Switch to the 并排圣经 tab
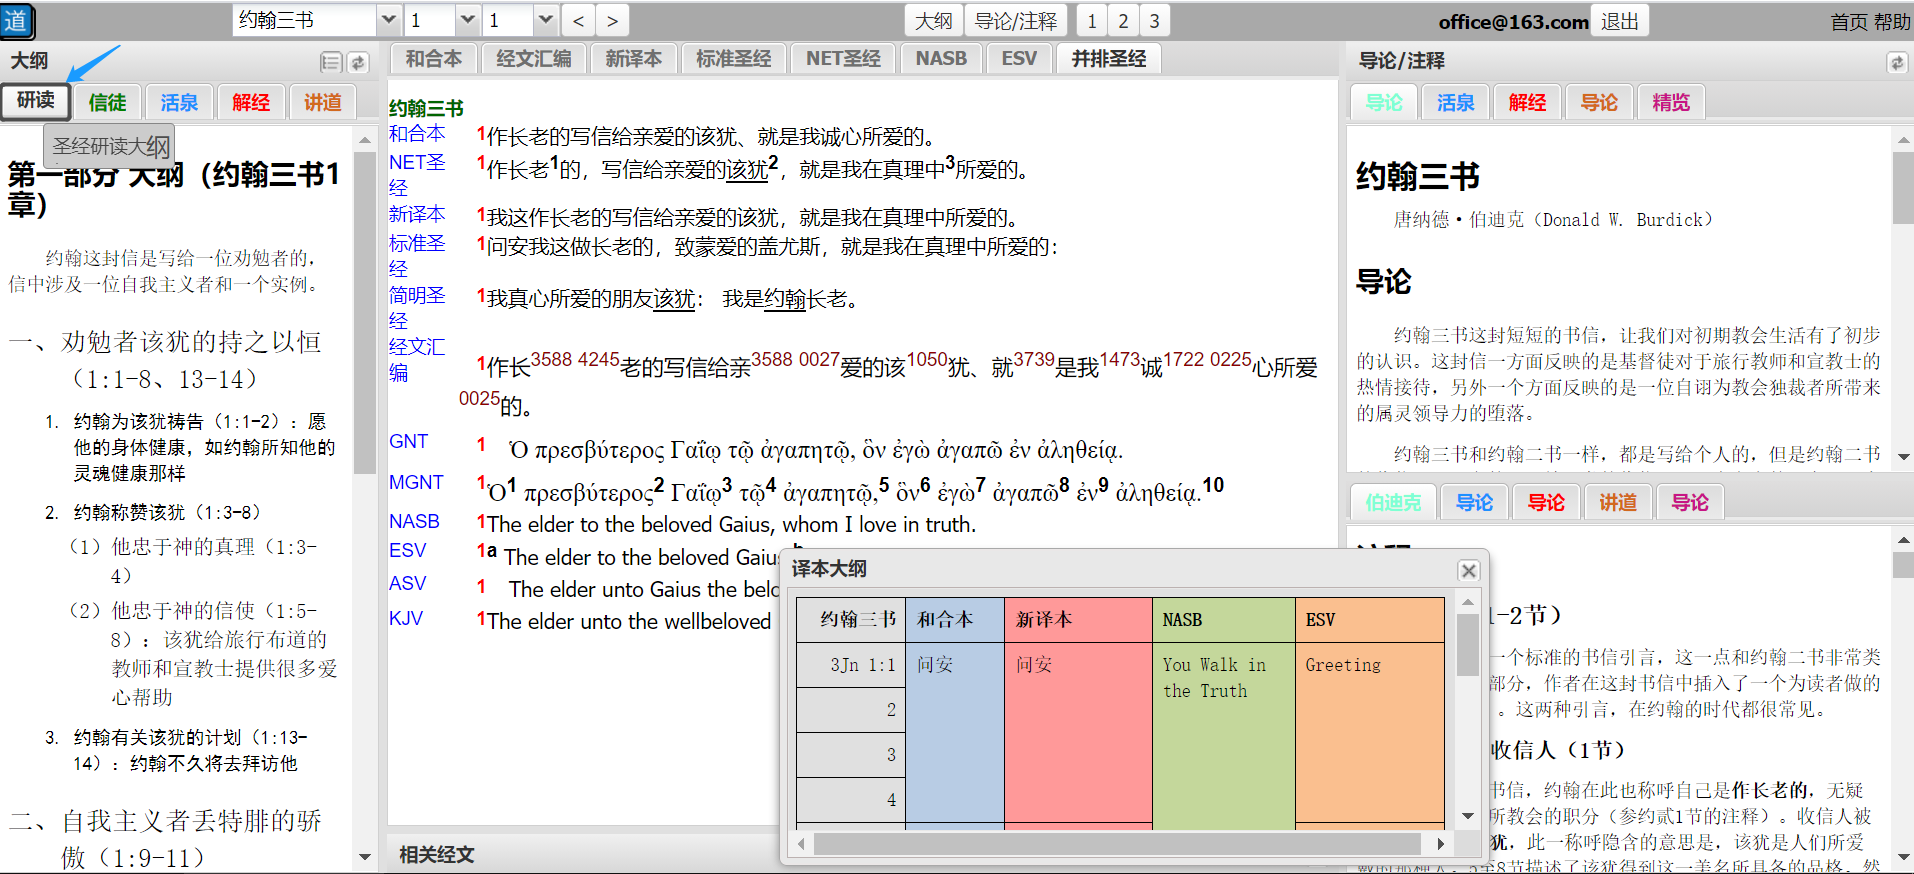 tap(1108, 59)
